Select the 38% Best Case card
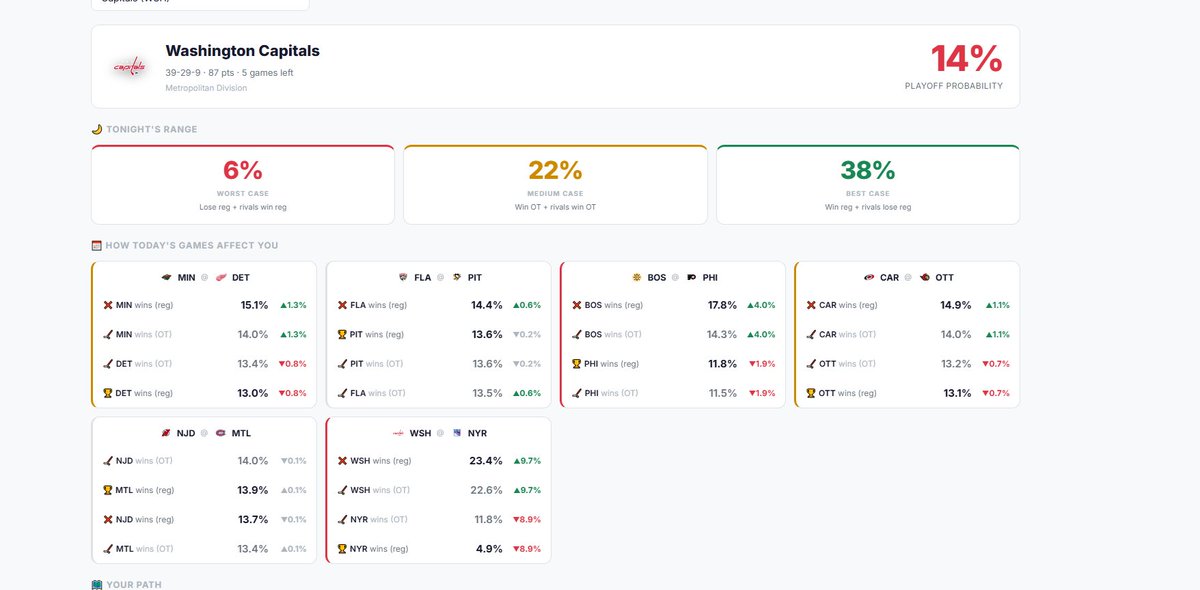1200x590 pixels. 868,185
